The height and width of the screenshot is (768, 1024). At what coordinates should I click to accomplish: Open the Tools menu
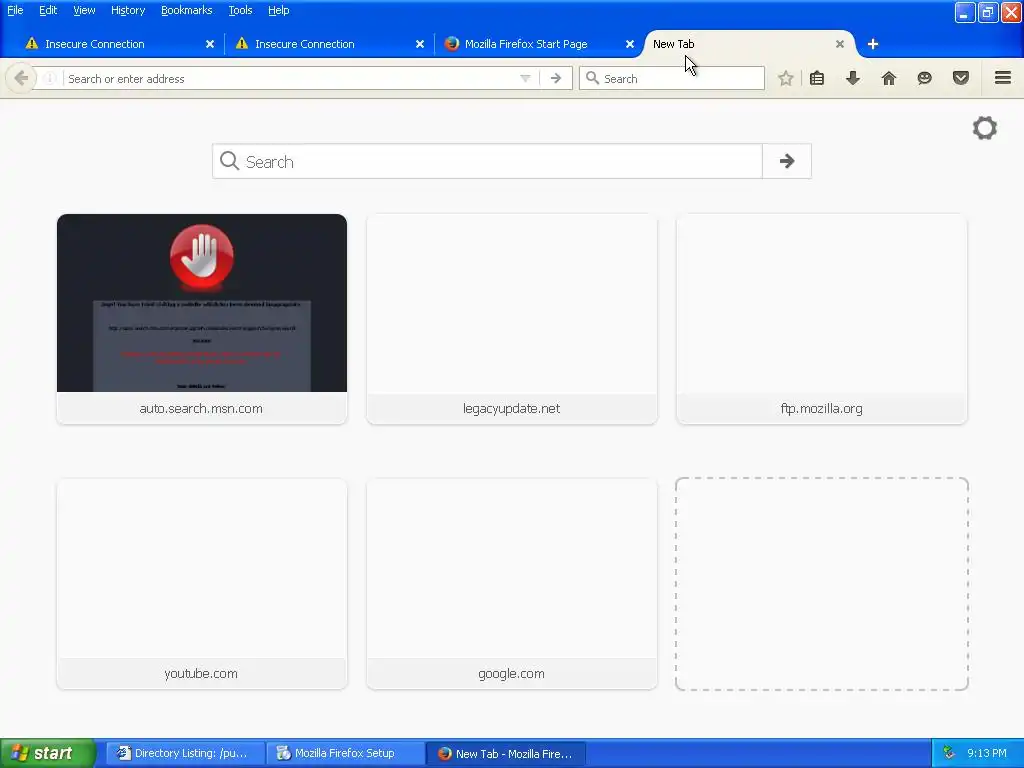(x=240, y=10)
